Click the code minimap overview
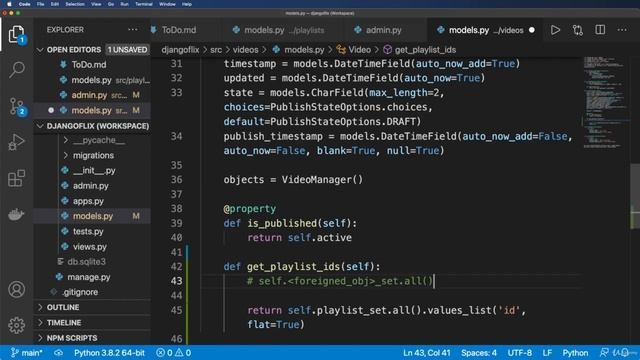Image resolution: width=640 pixels, height=360 pixels. point(605,102)
